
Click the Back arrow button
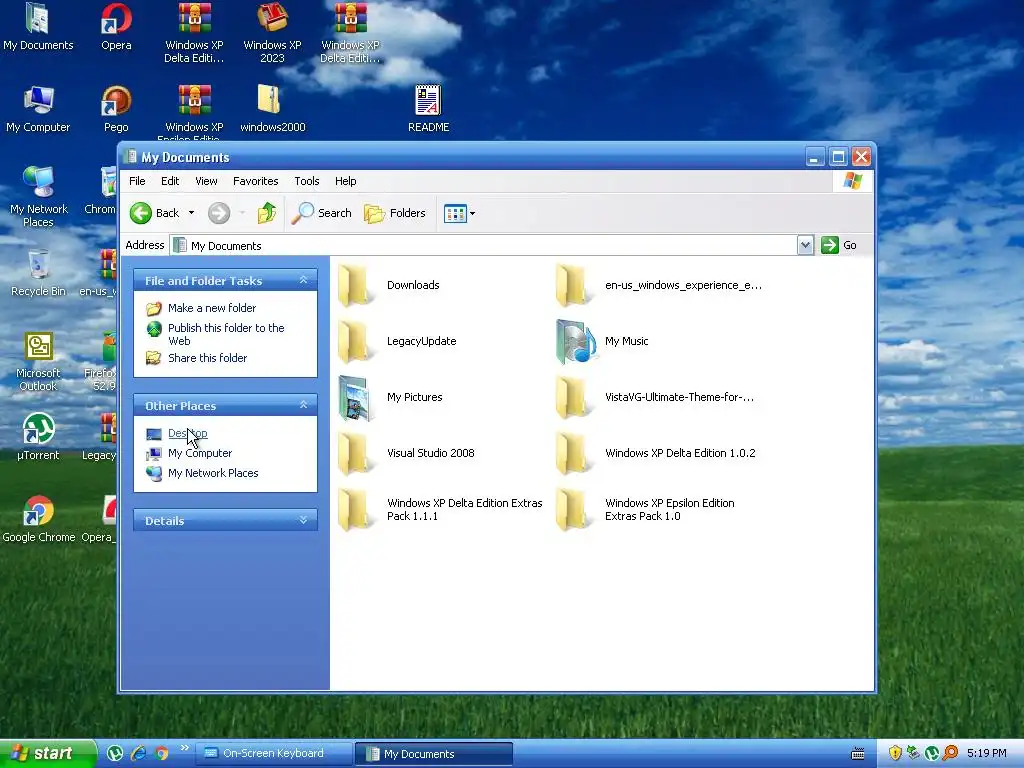coord(140,213)
